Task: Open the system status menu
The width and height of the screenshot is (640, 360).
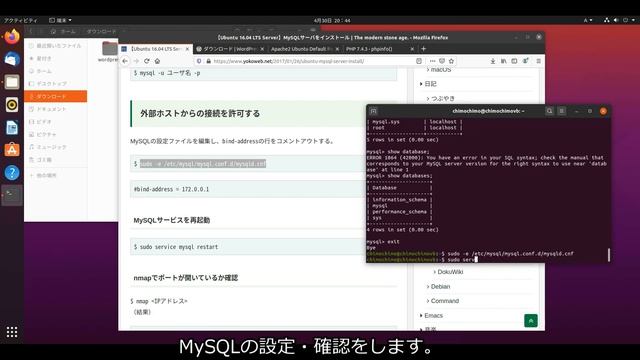Action: click(x=620, y=20)
